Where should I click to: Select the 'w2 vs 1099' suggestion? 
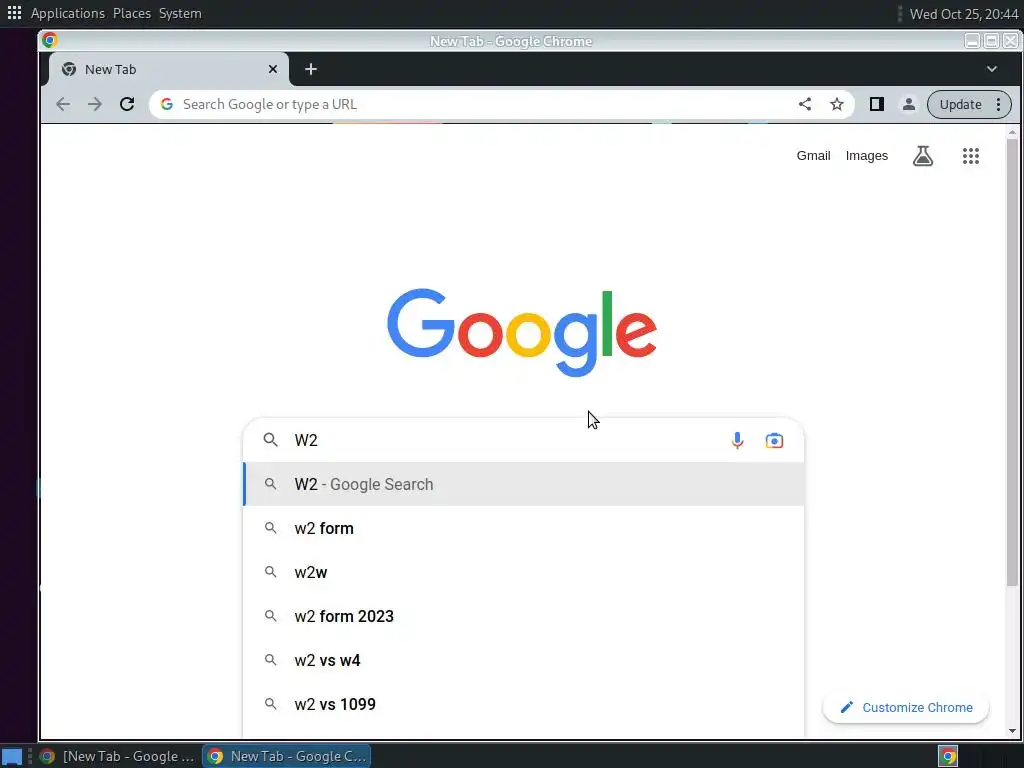(x=524, y=704)
